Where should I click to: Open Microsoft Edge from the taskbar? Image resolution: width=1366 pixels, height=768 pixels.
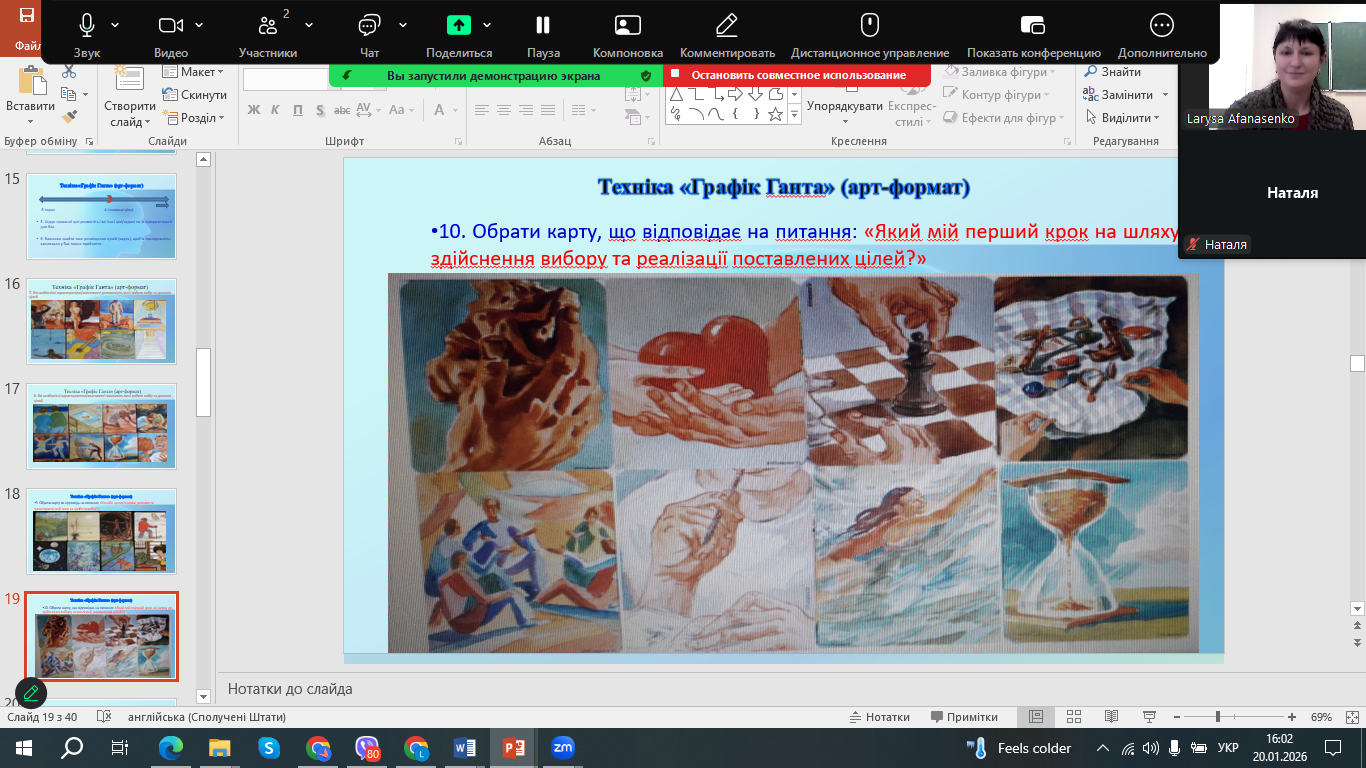(x=171, y=748)
